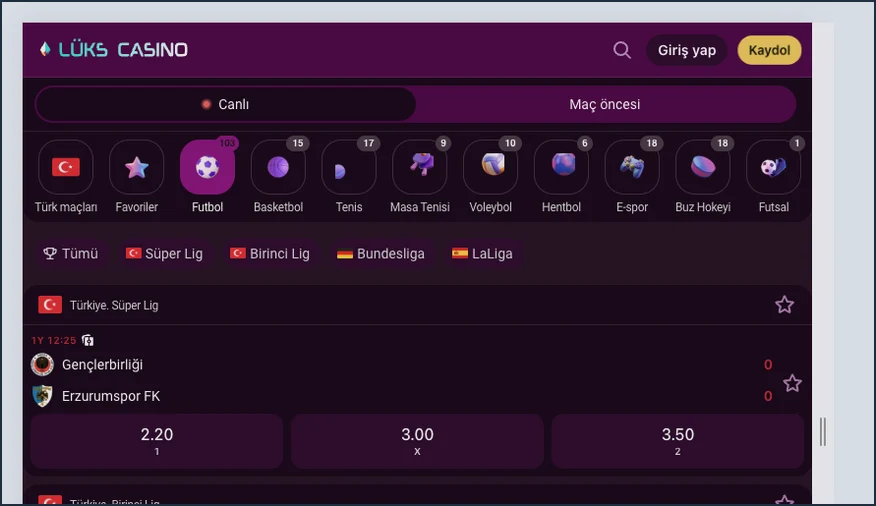
Task: Switch to the Canlı tab
Action: tap(226, 104)
